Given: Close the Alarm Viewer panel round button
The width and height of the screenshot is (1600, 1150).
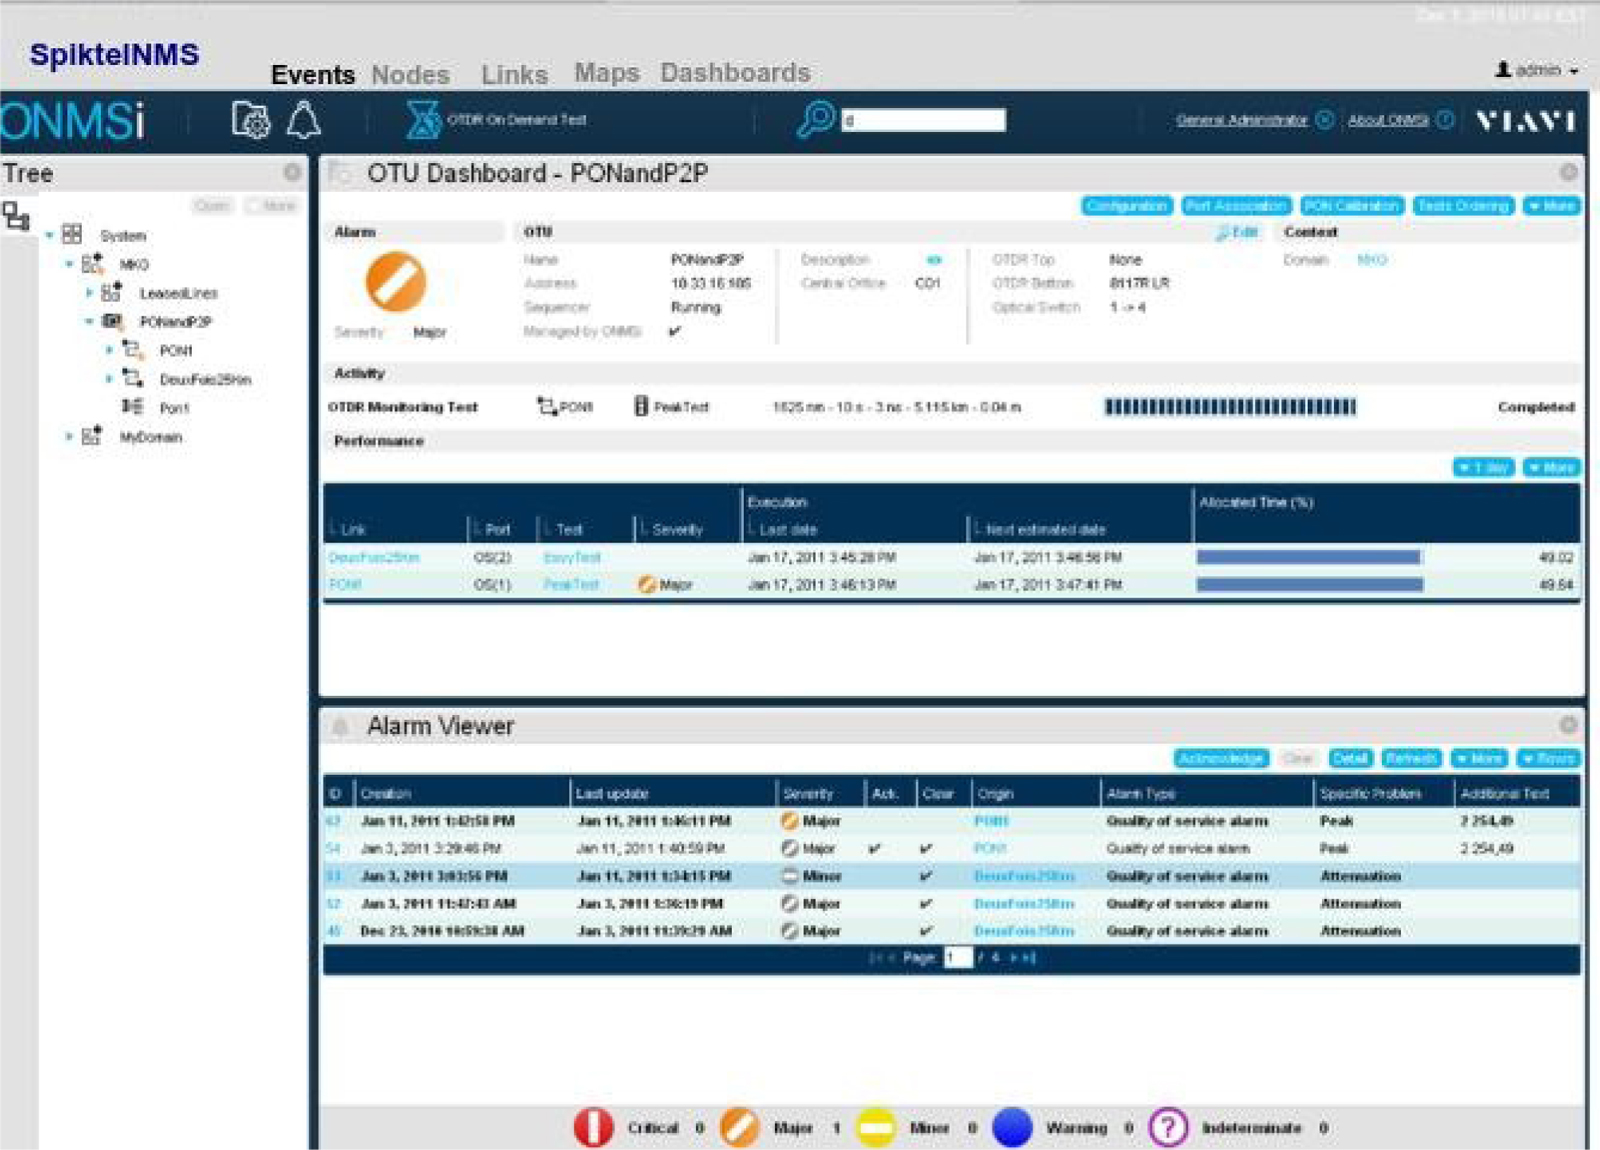Looking at the screenshot, I should 1568,725.
